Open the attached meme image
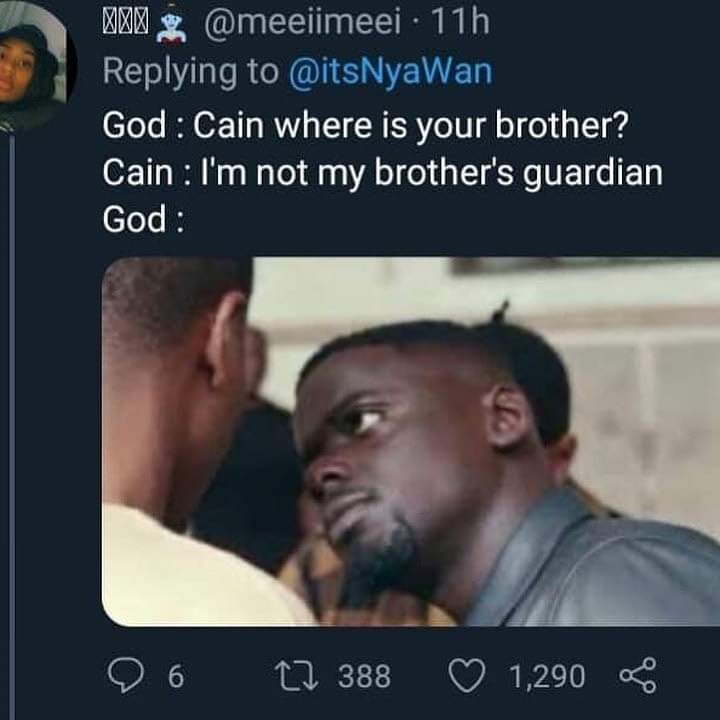Screen dimensions: 720x720 (411, 442)
